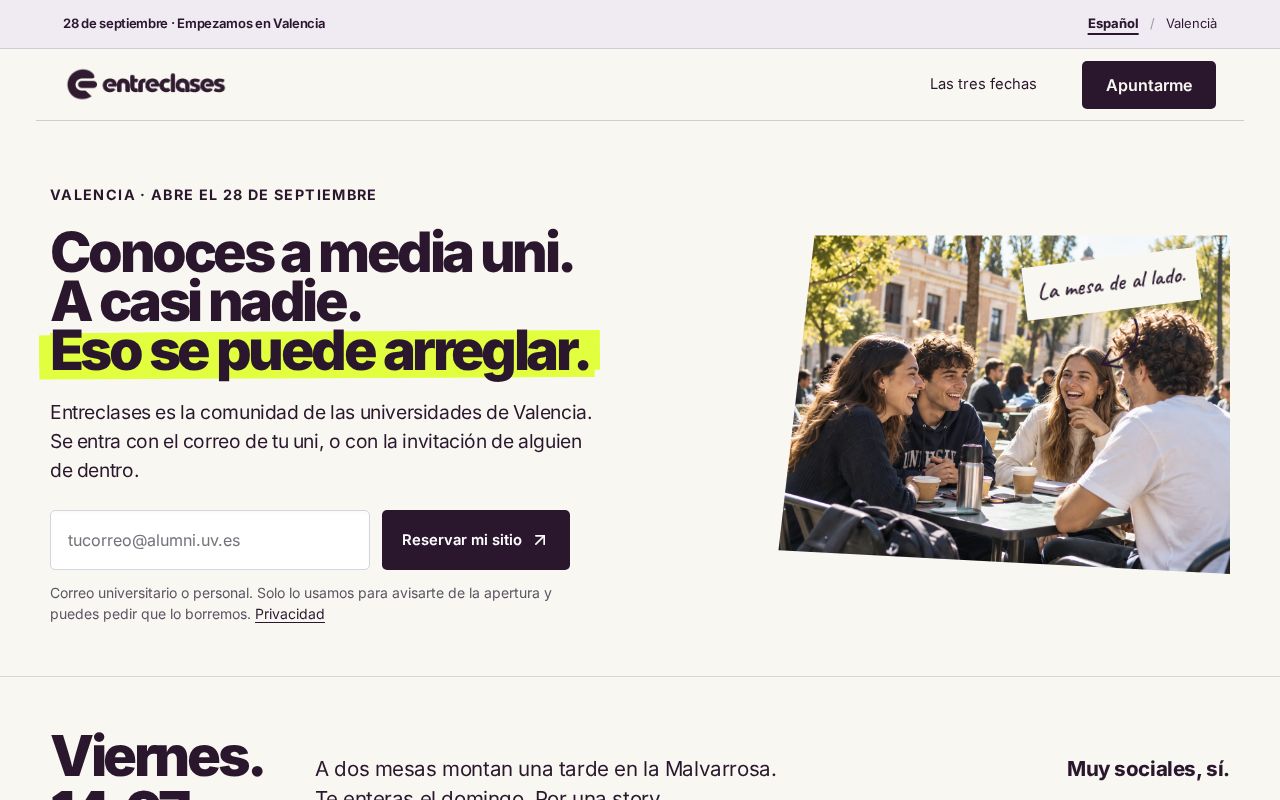1280x800 pixels.
Task: Click the 'A casi nadie.' headline line
Action: [x=205, y=302]
